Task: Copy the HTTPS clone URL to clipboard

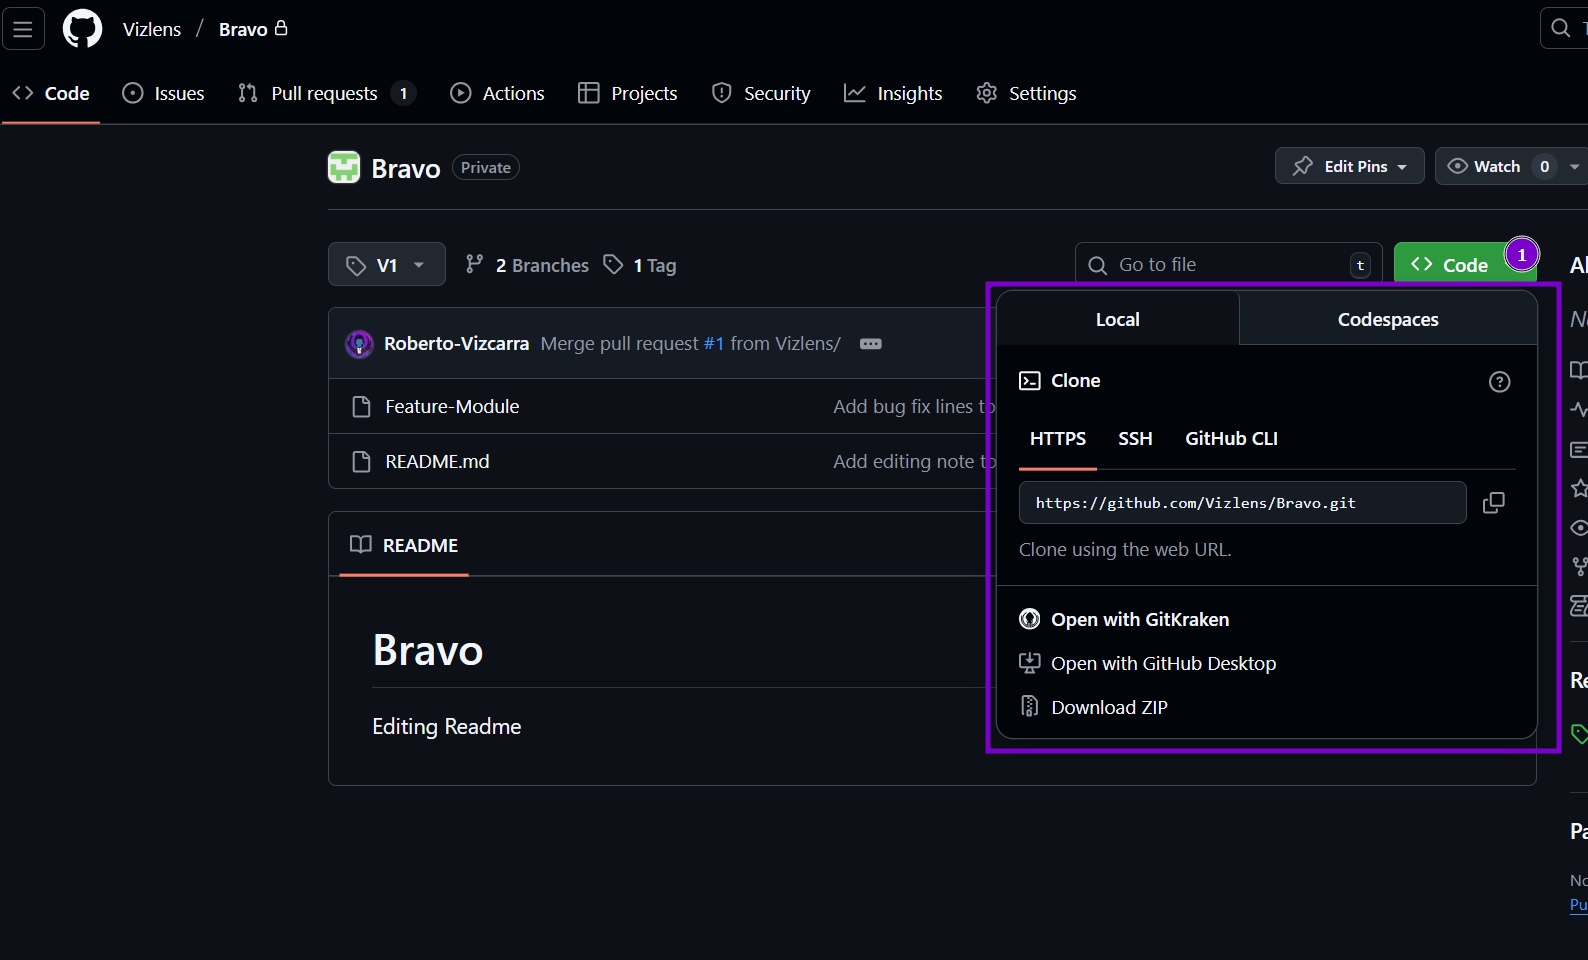Action: (x=1493, y=503)
